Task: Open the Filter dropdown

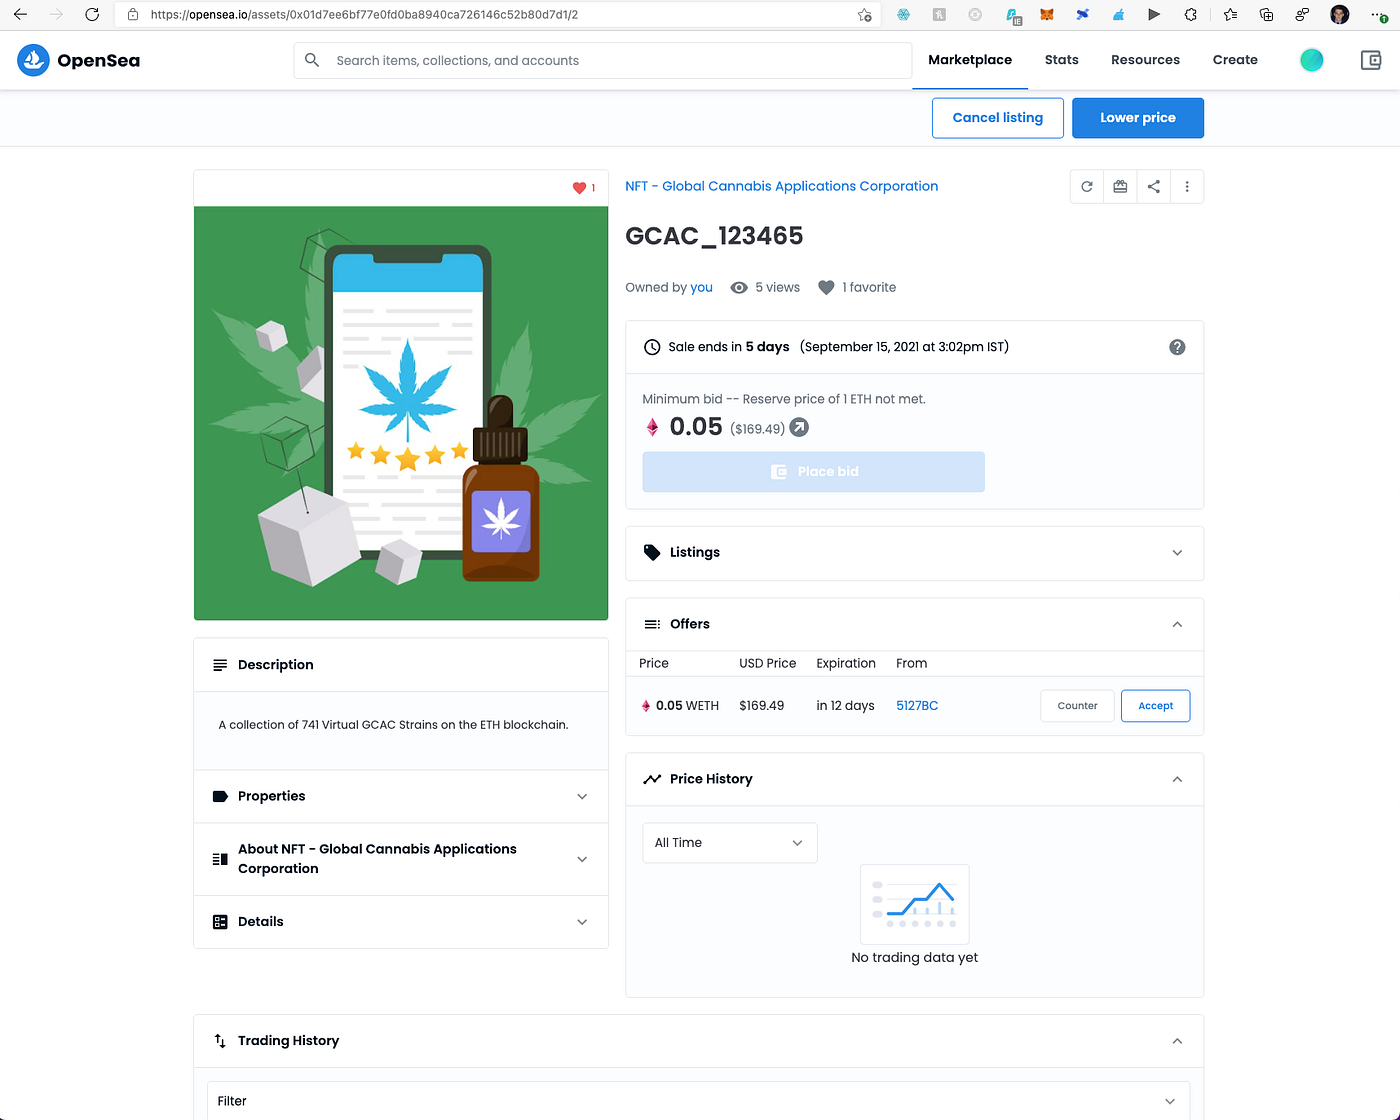Action: coord(698,1101)
